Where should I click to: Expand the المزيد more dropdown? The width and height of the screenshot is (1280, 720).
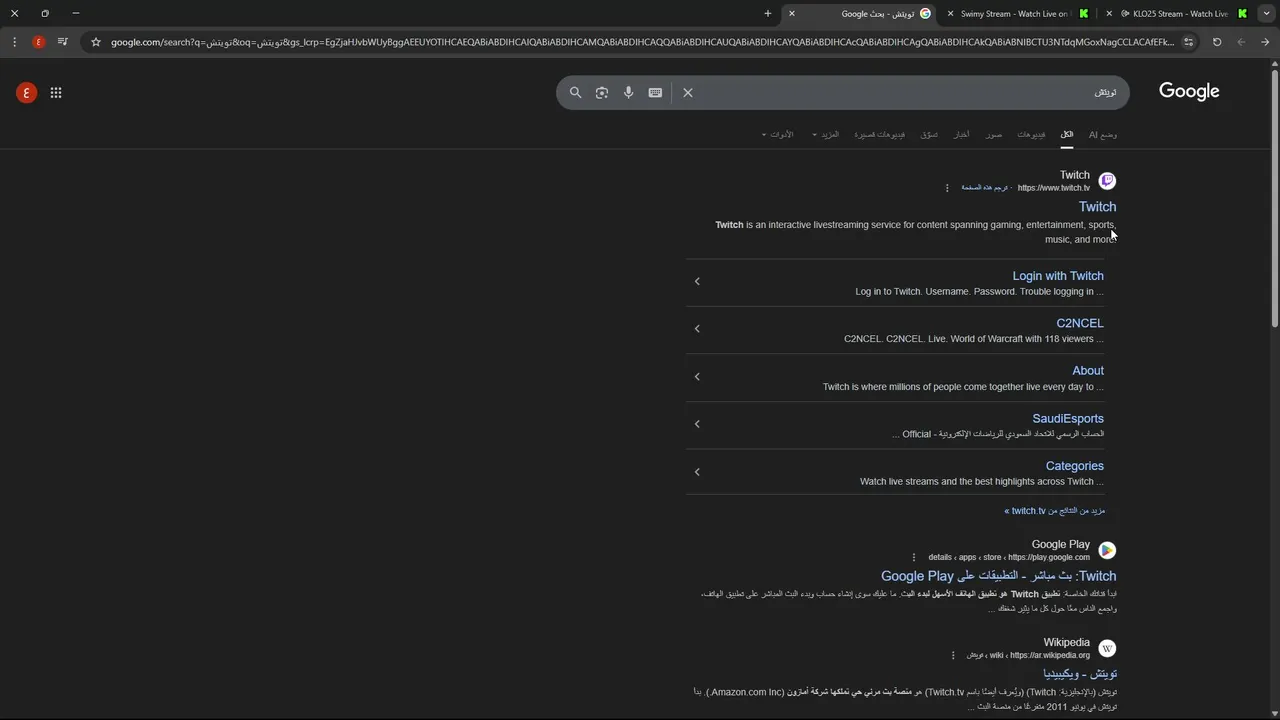tap(826, 134)
